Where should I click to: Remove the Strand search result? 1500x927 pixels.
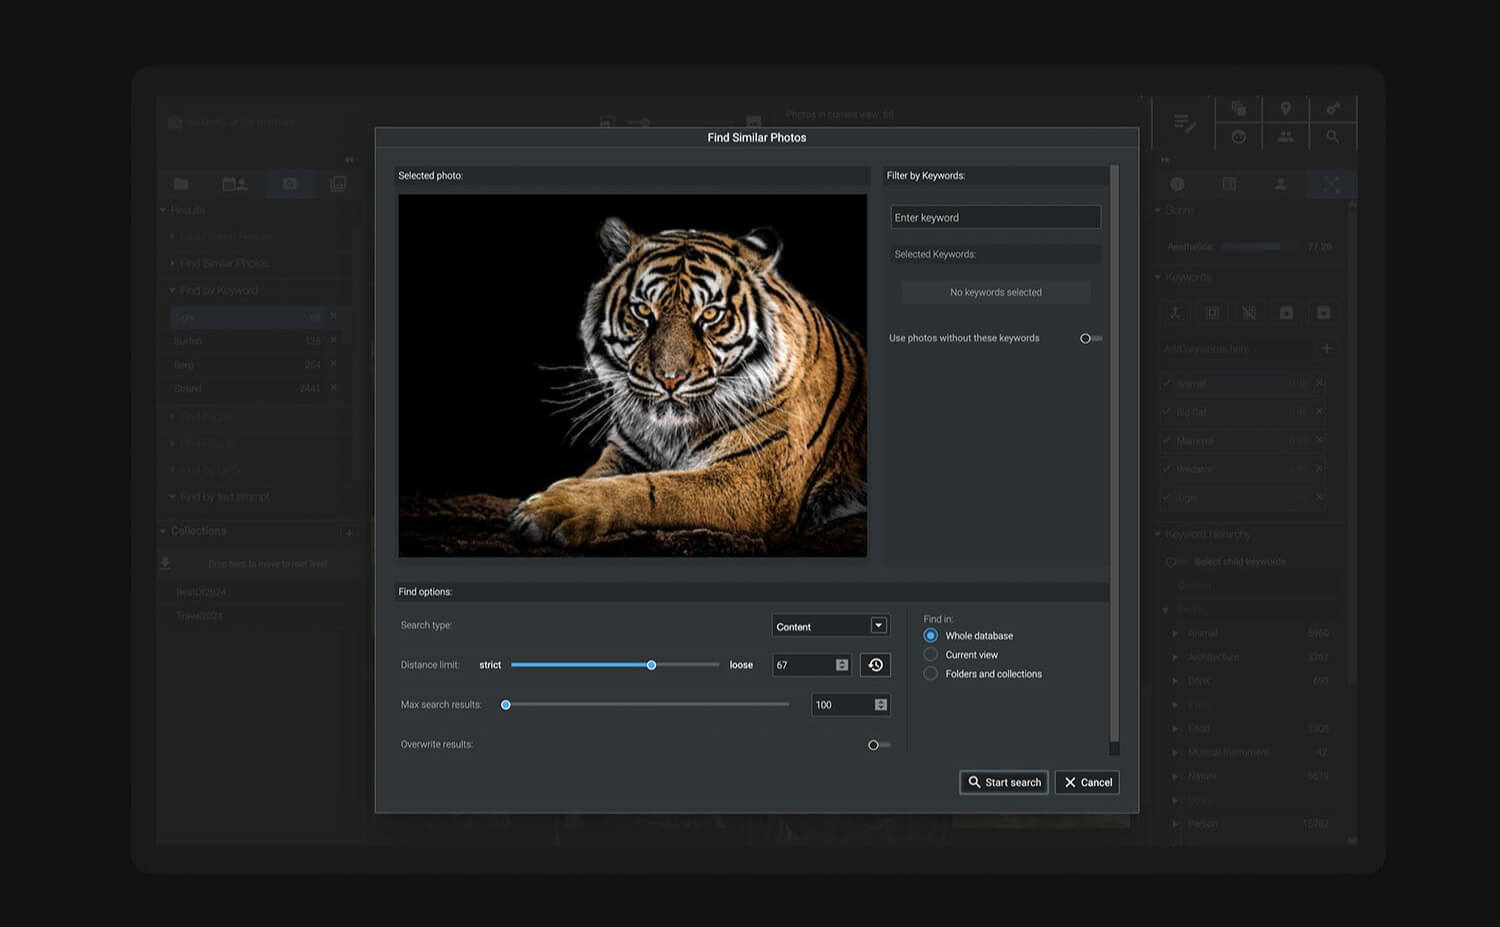click(334, 388)
